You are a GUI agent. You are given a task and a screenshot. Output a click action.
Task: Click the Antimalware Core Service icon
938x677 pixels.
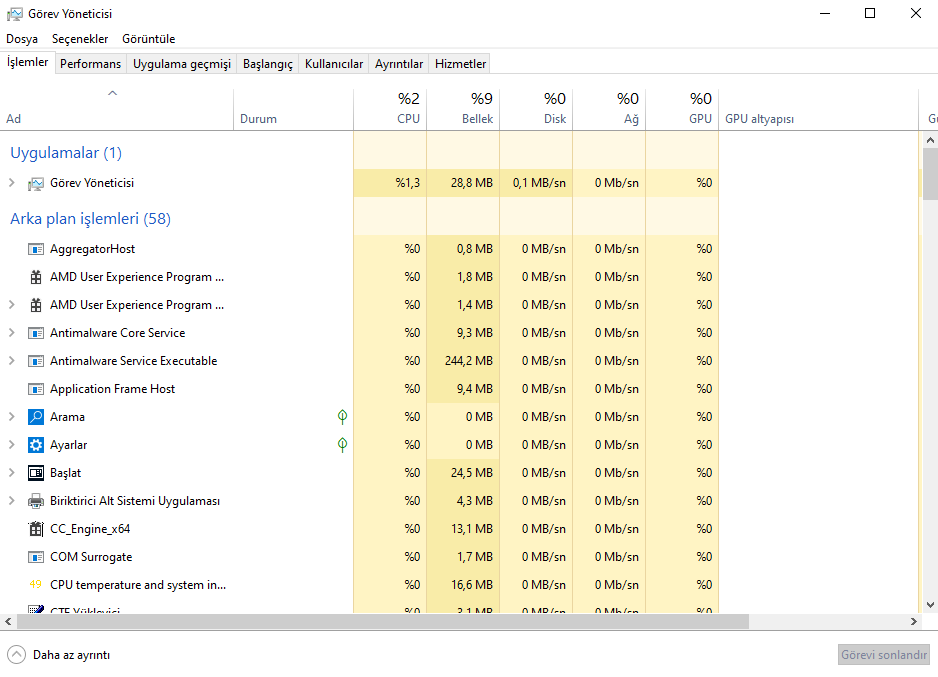coord(36,333)
